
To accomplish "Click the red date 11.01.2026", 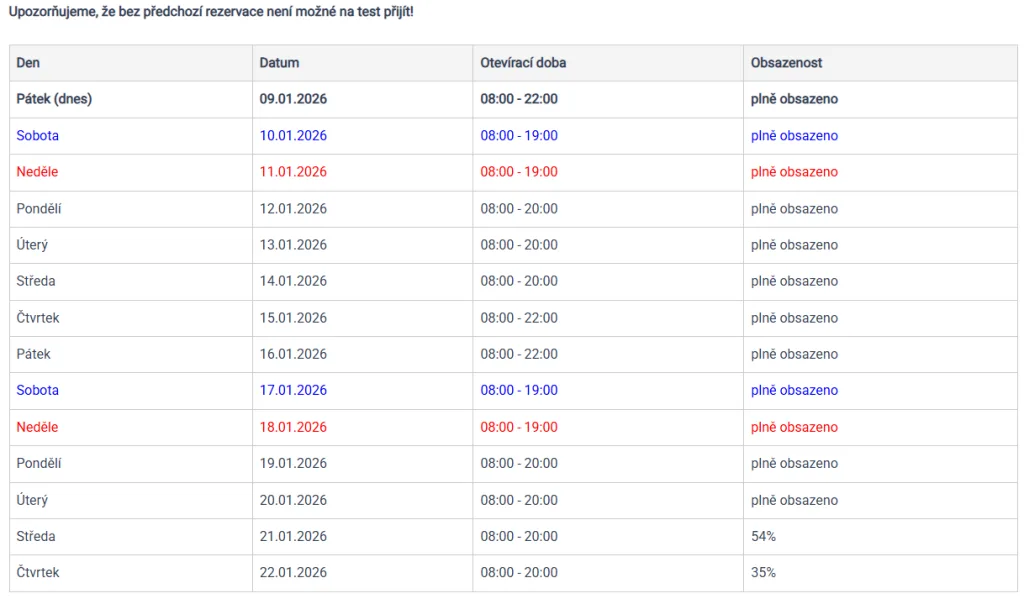I will click(293, 172).
